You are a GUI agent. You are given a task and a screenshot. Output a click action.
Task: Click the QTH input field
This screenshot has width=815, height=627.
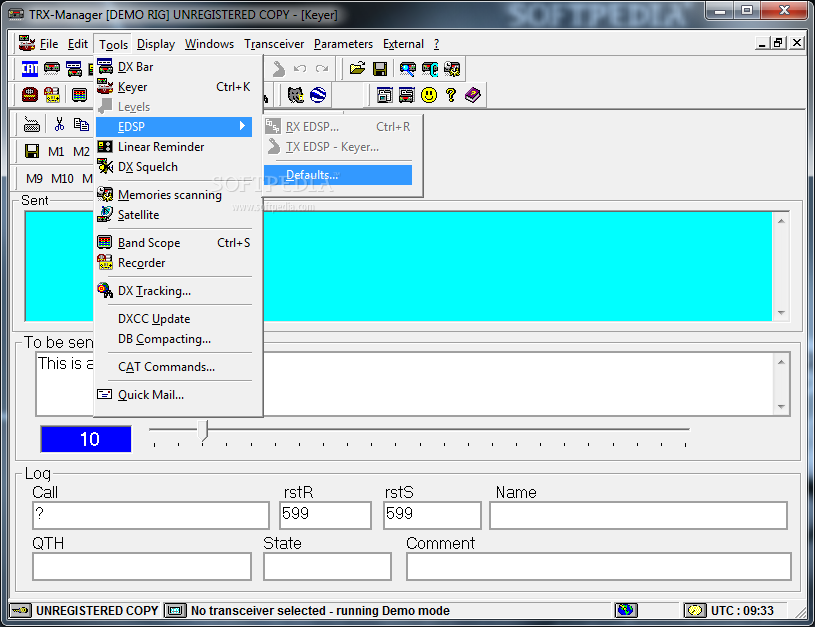142,566
